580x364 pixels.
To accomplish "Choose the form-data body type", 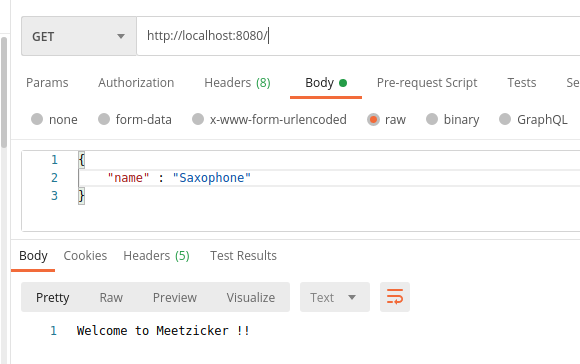I will (104, 119).
